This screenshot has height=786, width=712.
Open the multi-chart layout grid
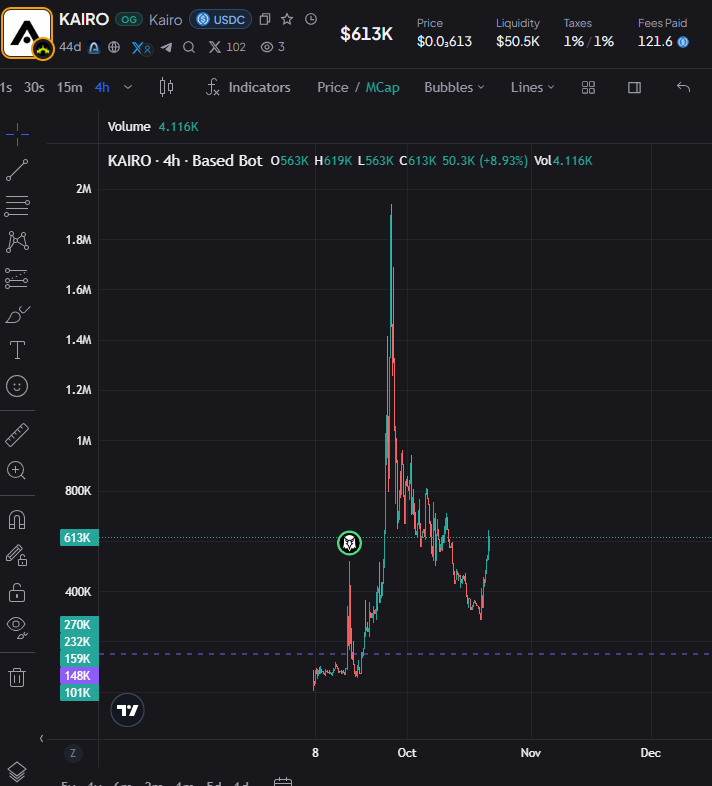[588, 88]
